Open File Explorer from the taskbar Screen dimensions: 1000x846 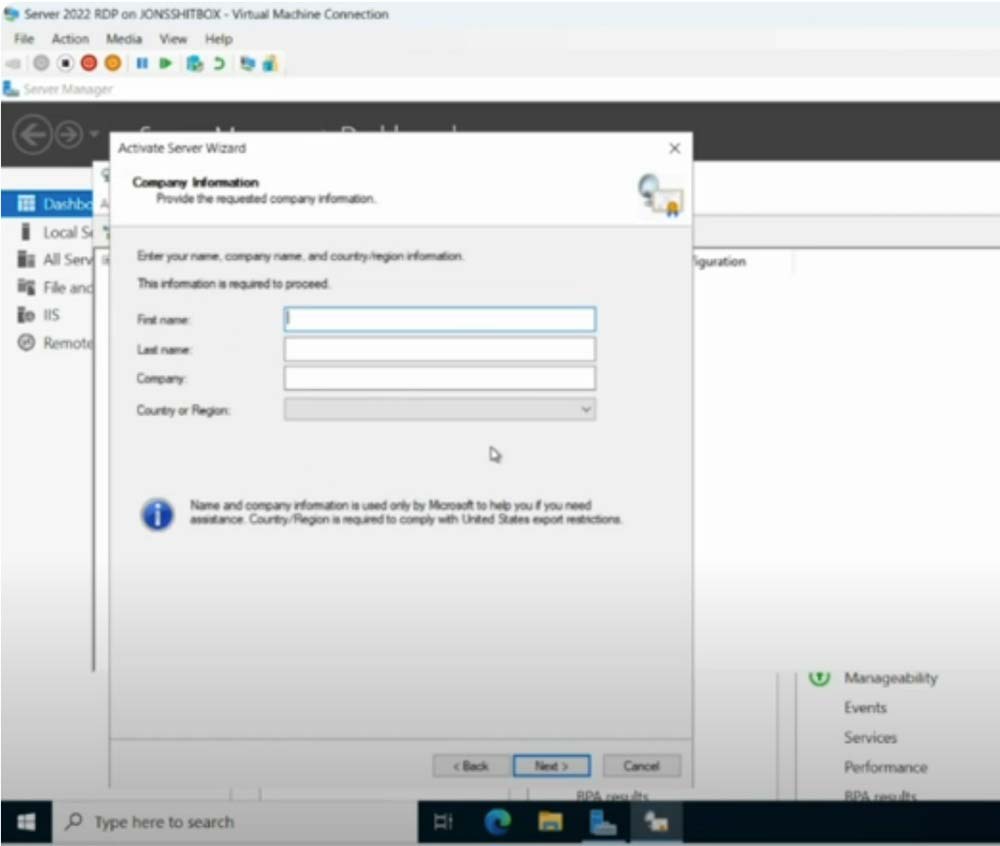click(550, 822)
